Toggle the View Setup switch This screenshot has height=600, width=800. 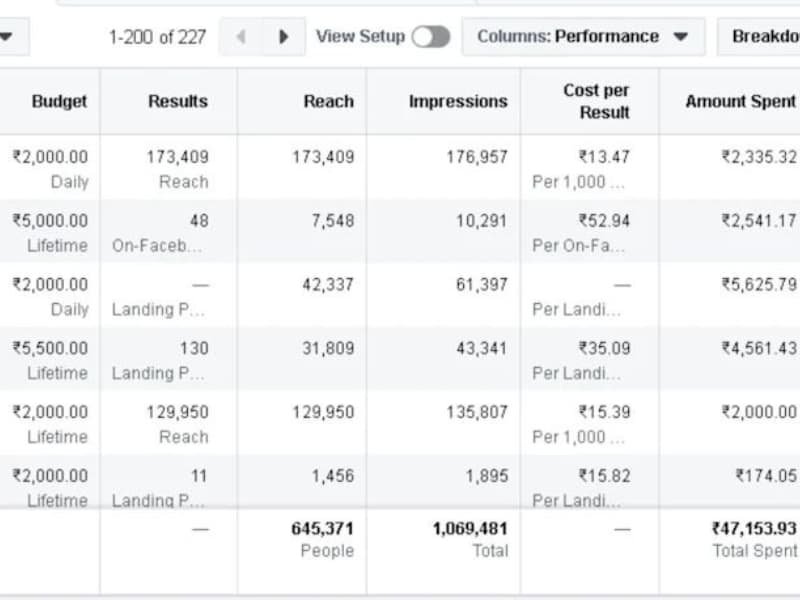[430, 37]
